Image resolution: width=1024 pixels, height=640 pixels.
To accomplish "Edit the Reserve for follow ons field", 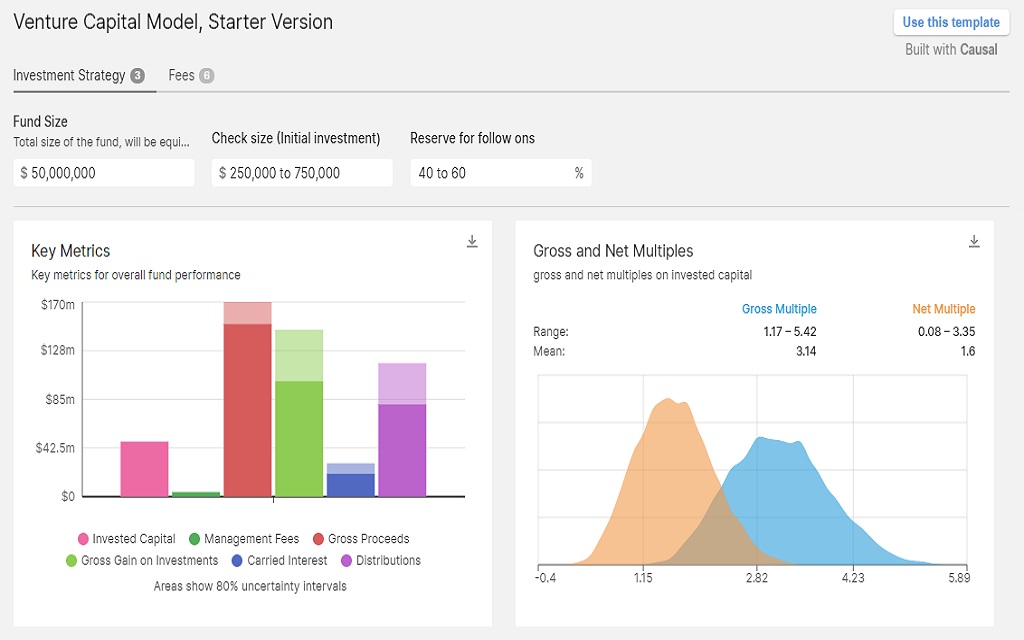I will point(501,173).
